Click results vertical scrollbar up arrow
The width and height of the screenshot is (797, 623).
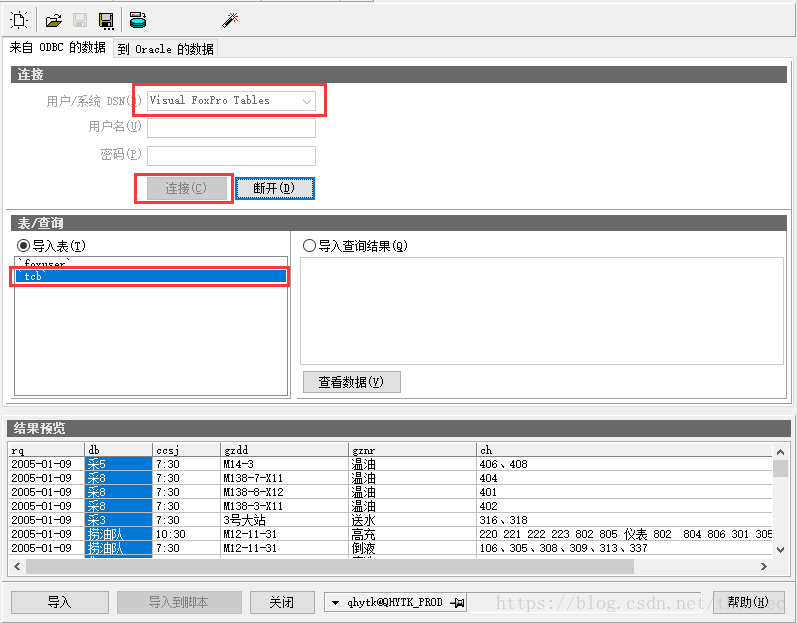click(x=781, y=452)
